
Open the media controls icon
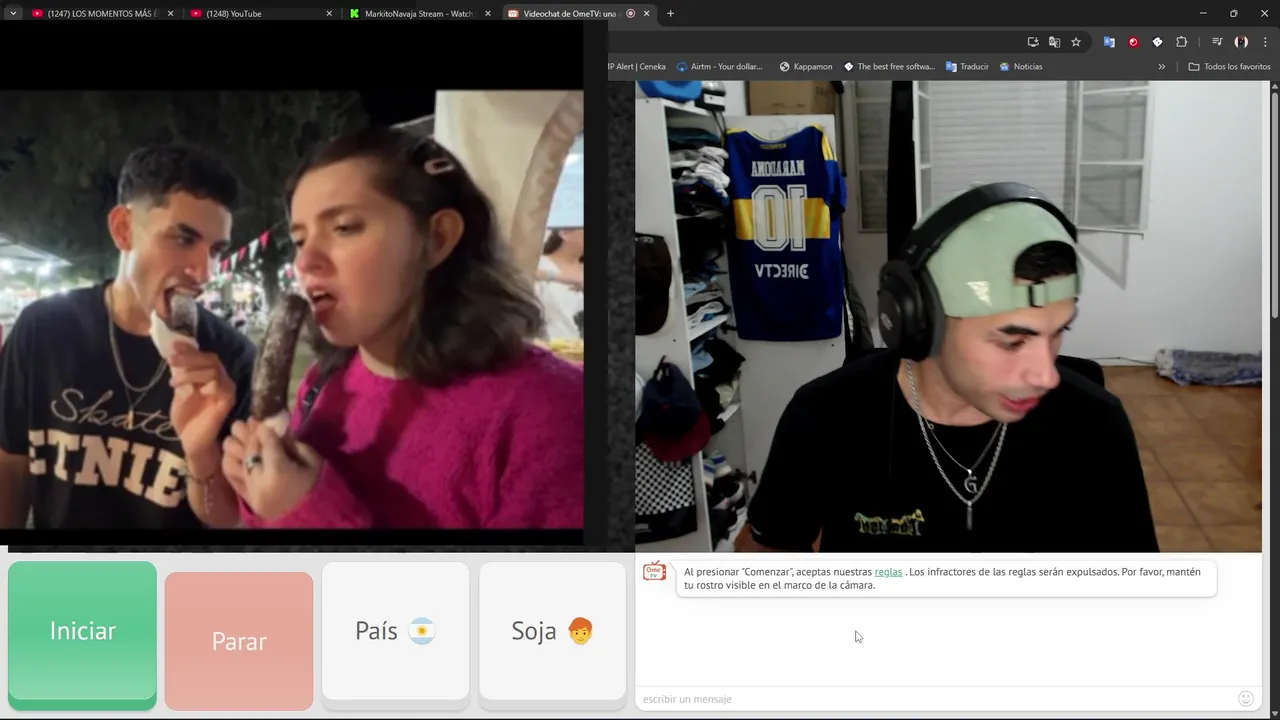pyautogui.click(x=1217, y=42)
